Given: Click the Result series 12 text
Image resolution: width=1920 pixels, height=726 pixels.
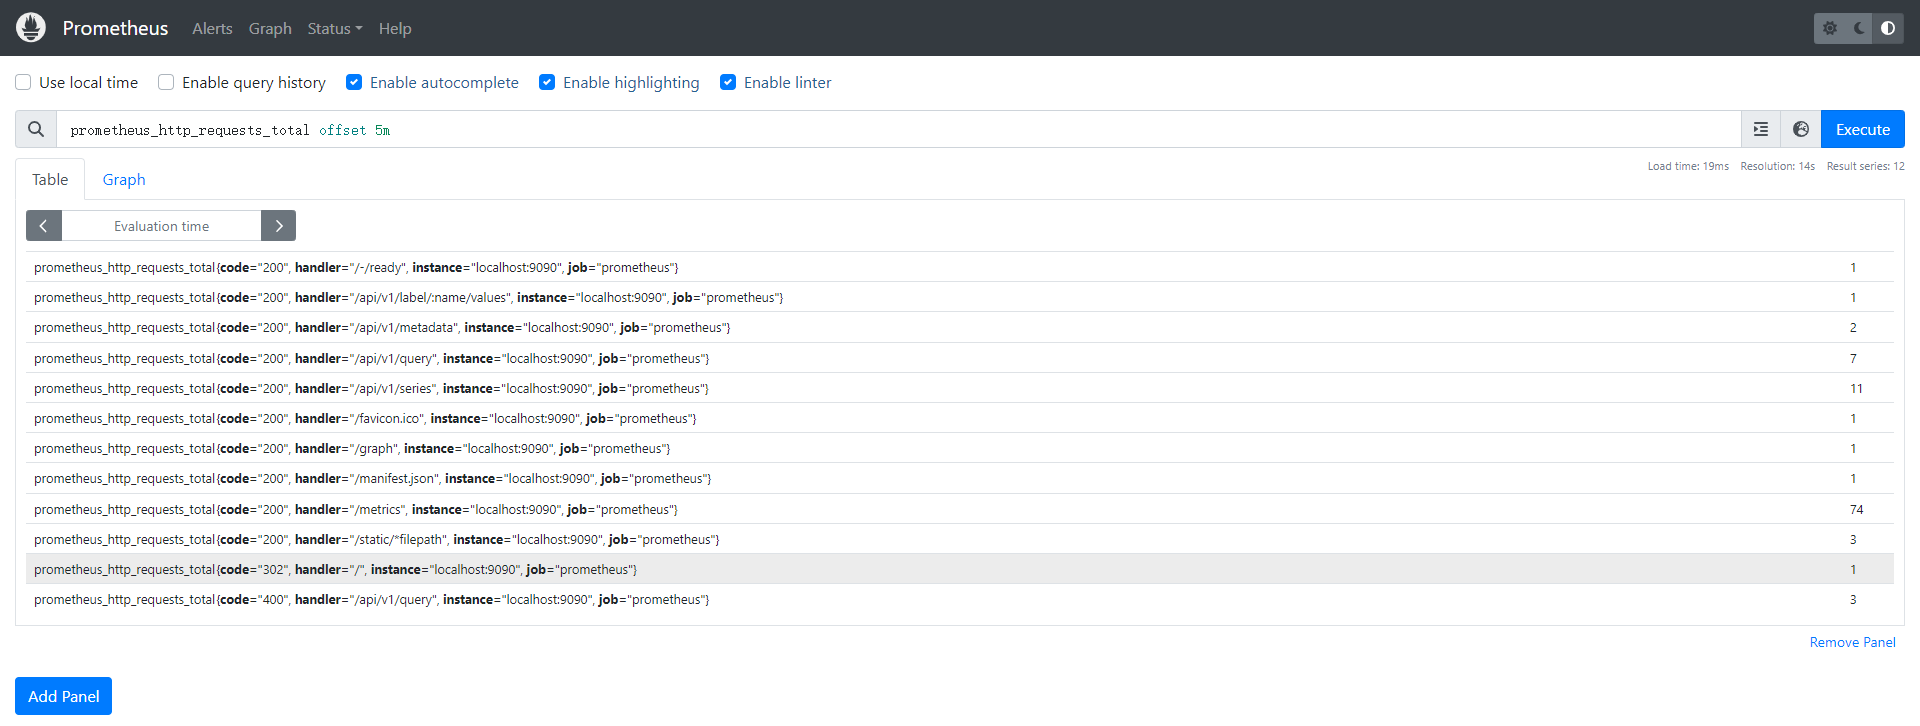Looking at the screenshot, I should click(x=1865, y=166).
